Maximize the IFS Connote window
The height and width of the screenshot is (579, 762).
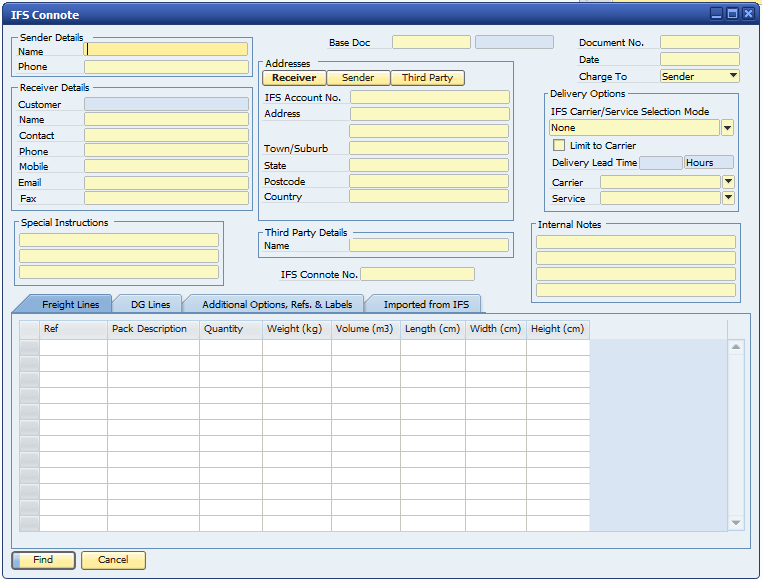click(x=732, y=14)
